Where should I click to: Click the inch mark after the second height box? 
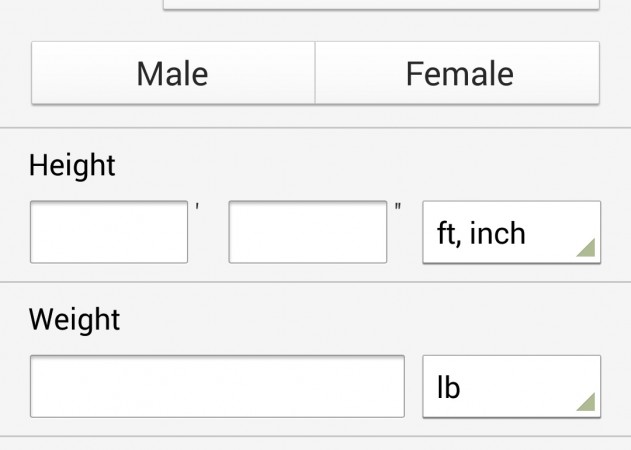tap(398, 208)
